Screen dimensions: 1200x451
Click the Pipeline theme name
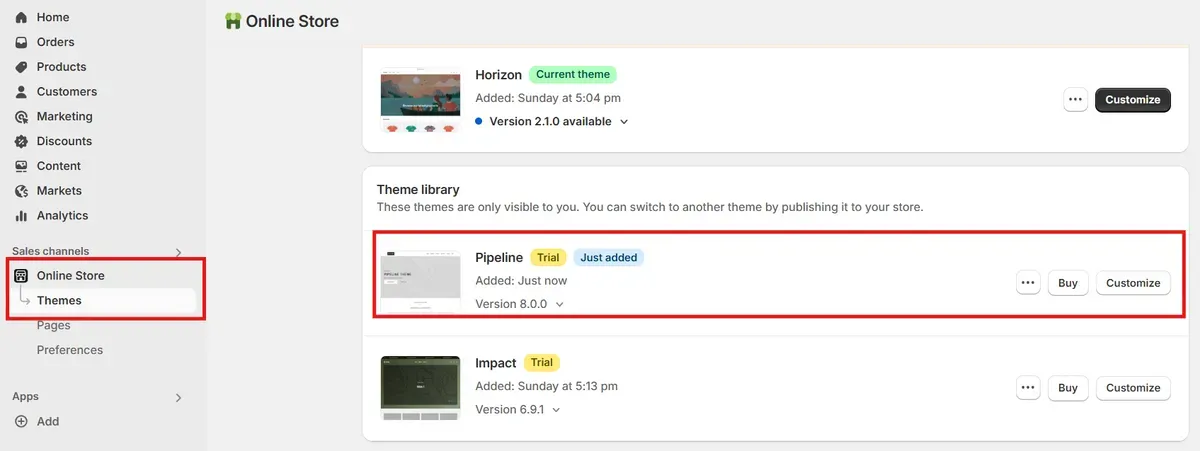coord(499,257)
